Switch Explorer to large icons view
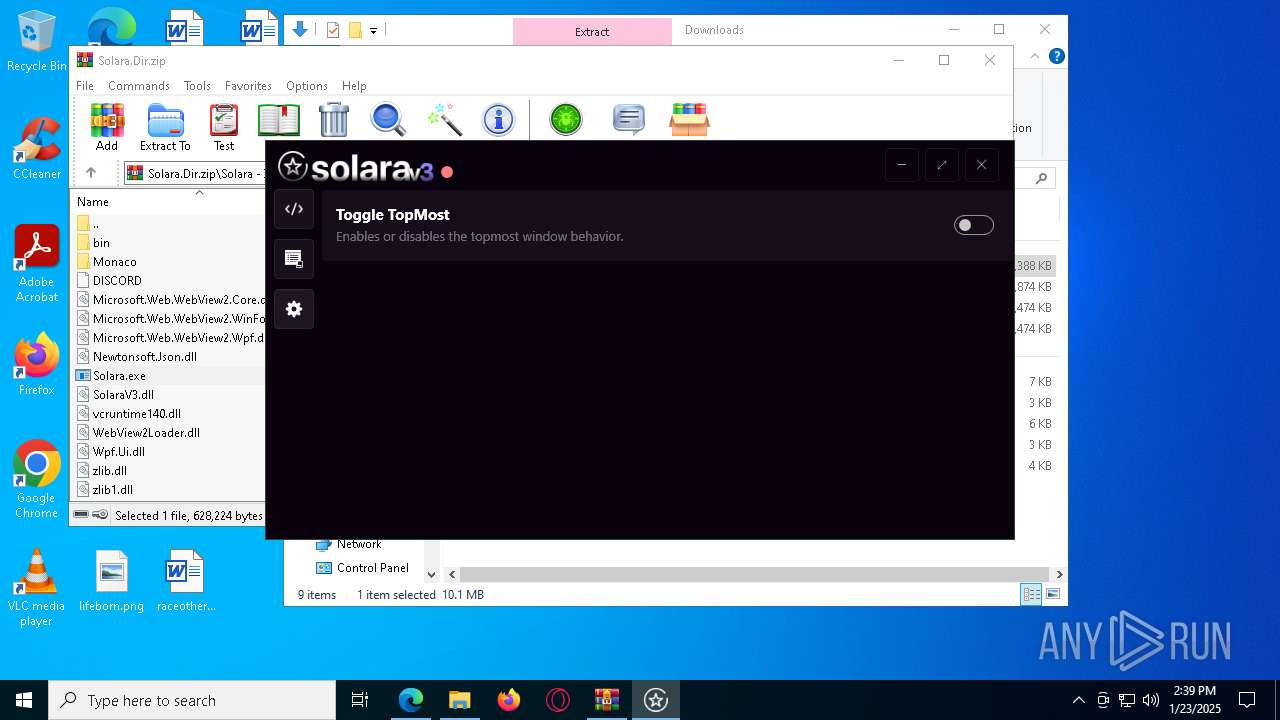1280x720 pixels. 1051,595
